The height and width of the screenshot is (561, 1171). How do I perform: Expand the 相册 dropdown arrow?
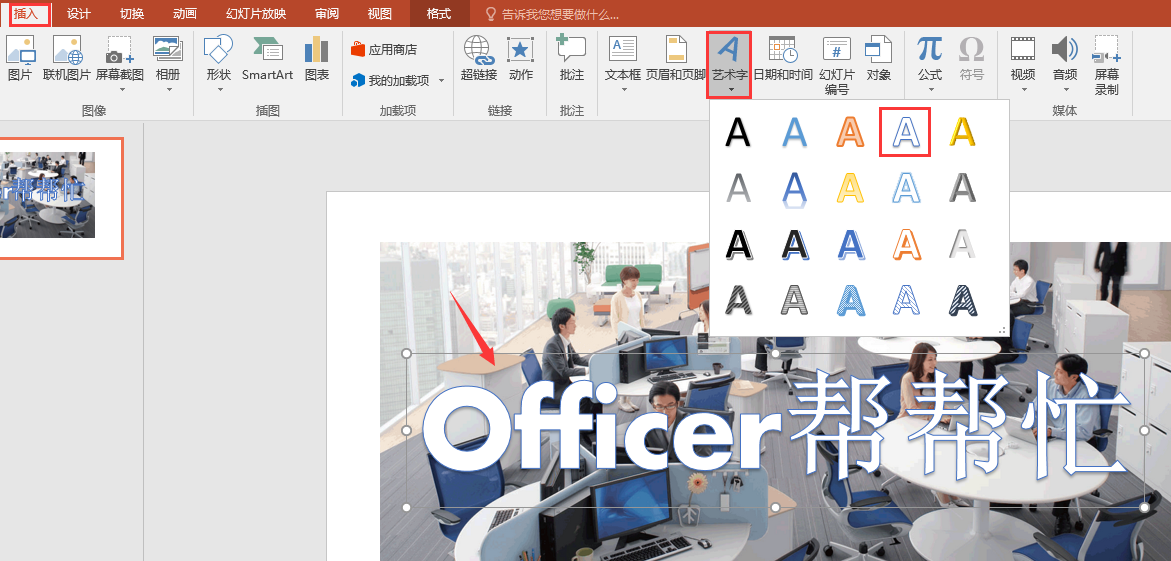click(169, 90)
